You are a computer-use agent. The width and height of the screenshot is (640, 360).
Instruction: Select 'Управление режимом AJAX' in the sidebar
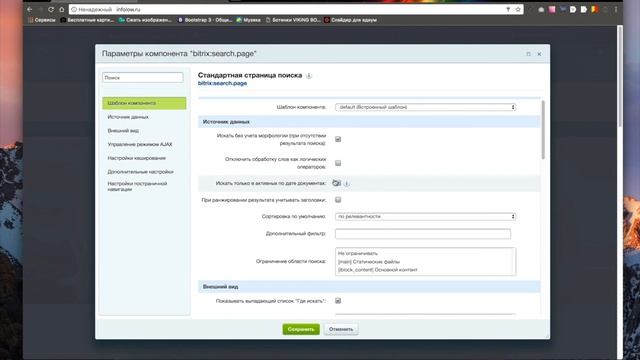pos(140,144)
